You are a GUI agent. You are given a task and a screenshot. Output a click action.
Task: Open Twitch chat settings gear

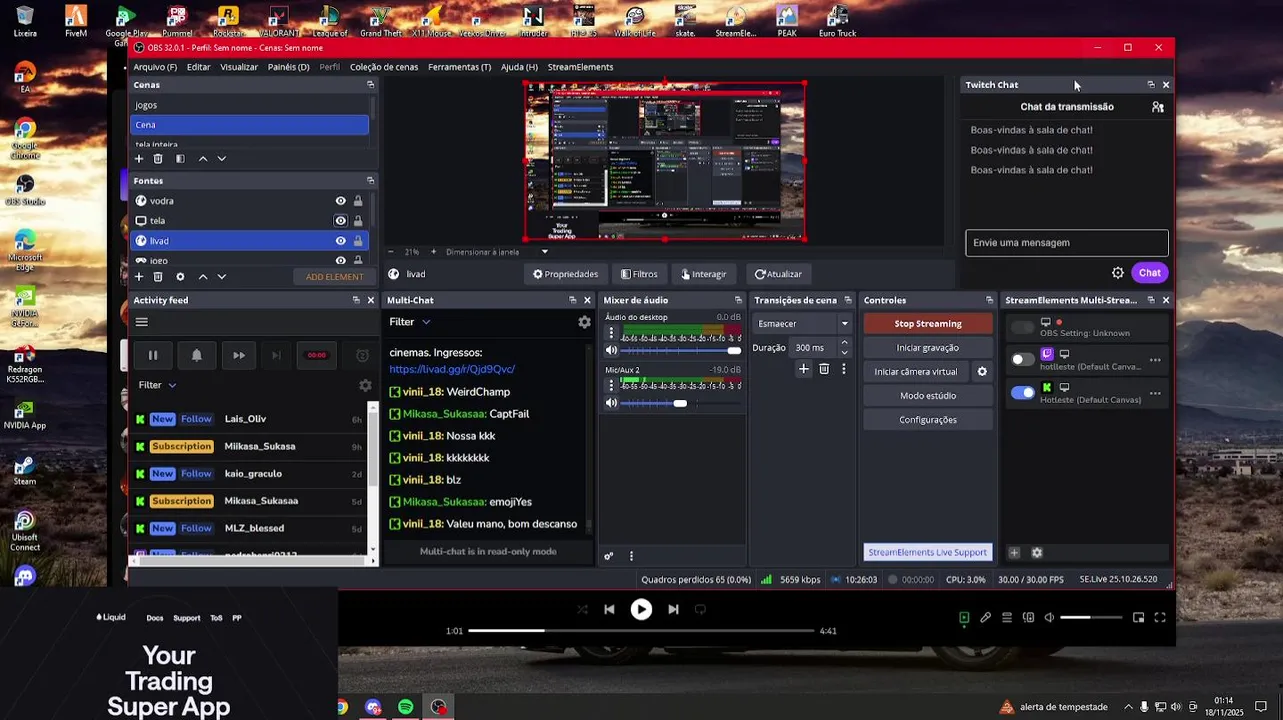tap(1118, 273)
